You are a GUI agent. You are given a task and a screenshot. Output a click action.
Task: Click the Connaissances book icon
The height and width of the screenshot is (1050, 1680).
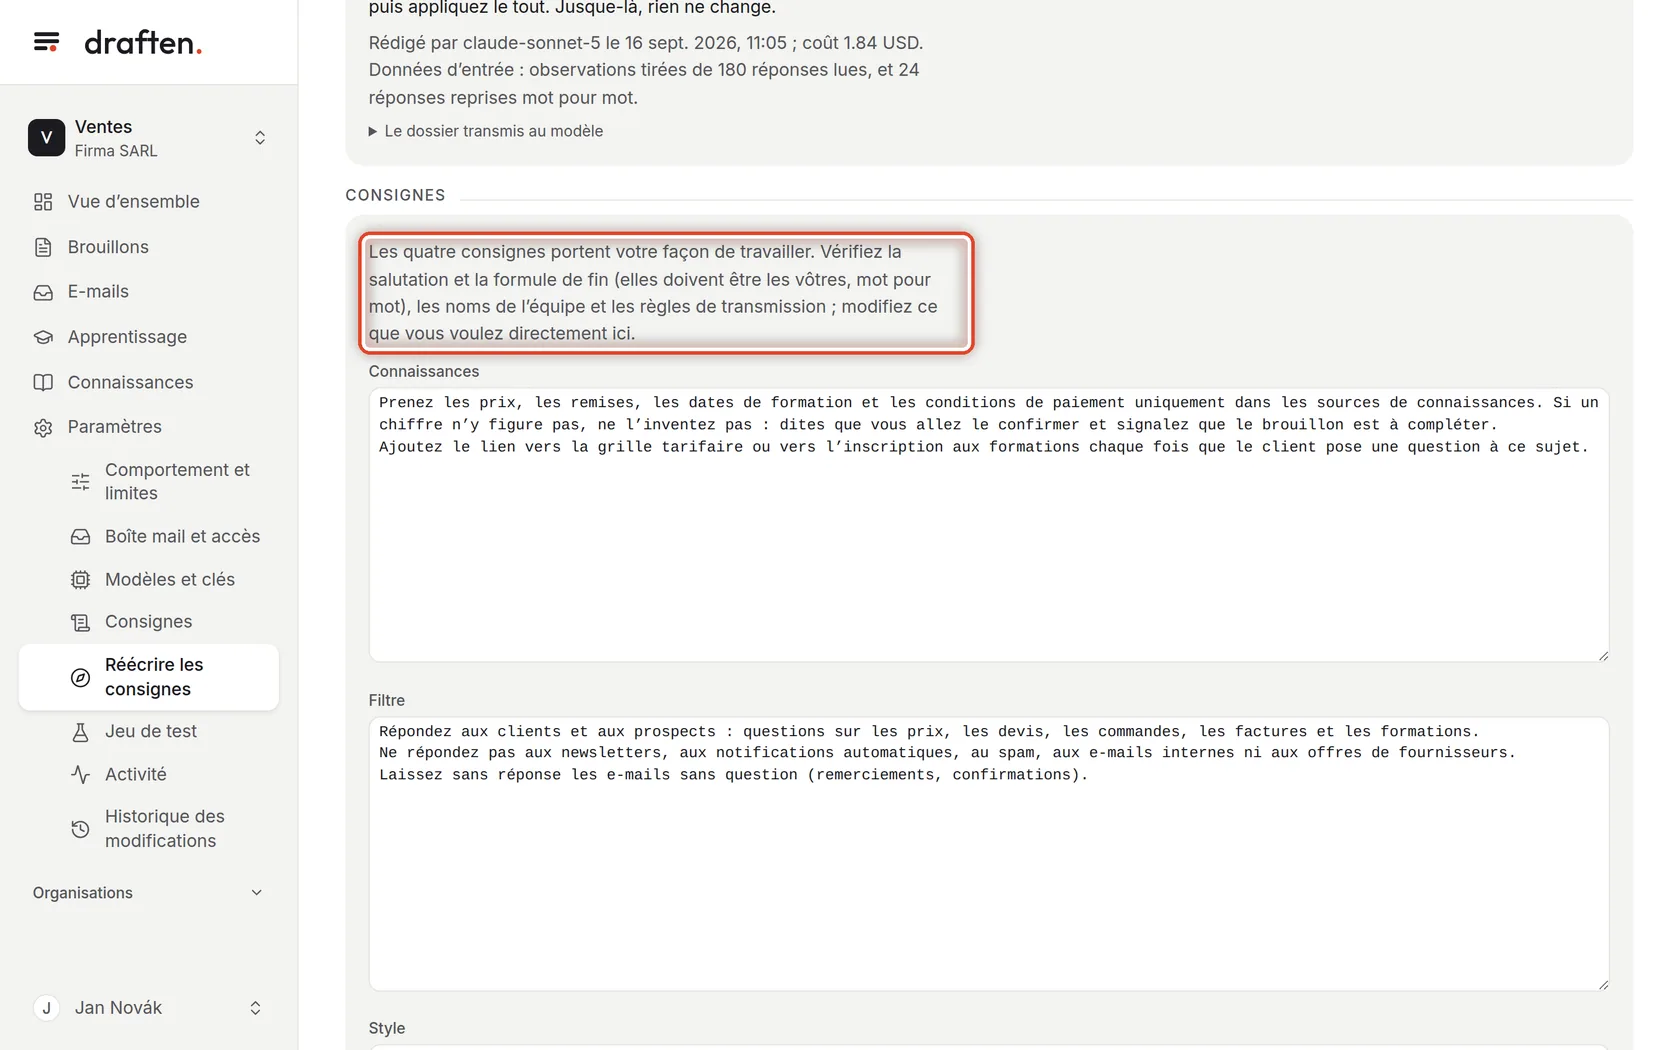click(43, 382)
